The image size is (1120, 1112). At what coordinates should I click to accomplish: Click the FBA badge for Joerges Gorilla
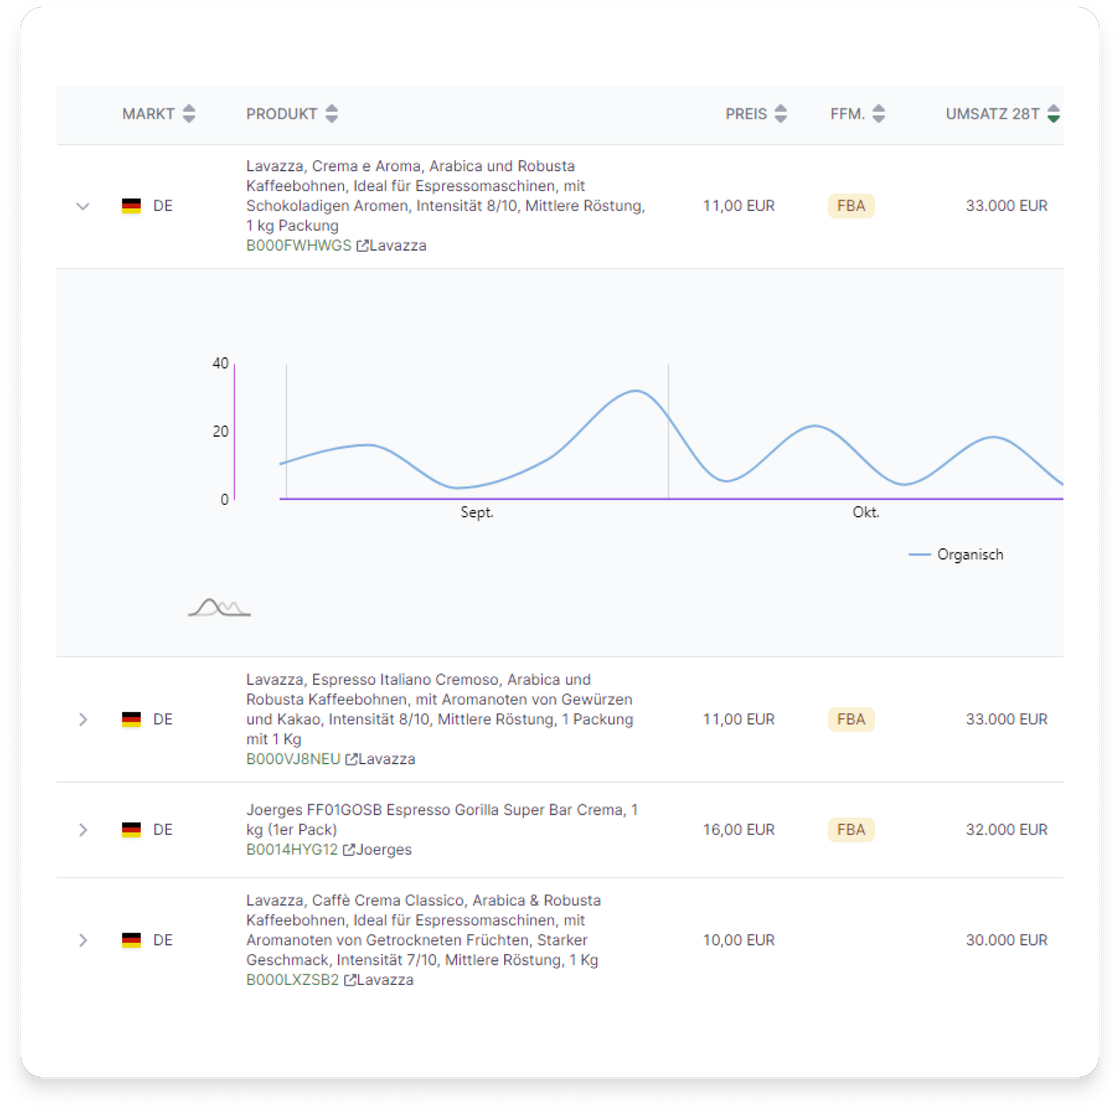[x=851, y=830]
